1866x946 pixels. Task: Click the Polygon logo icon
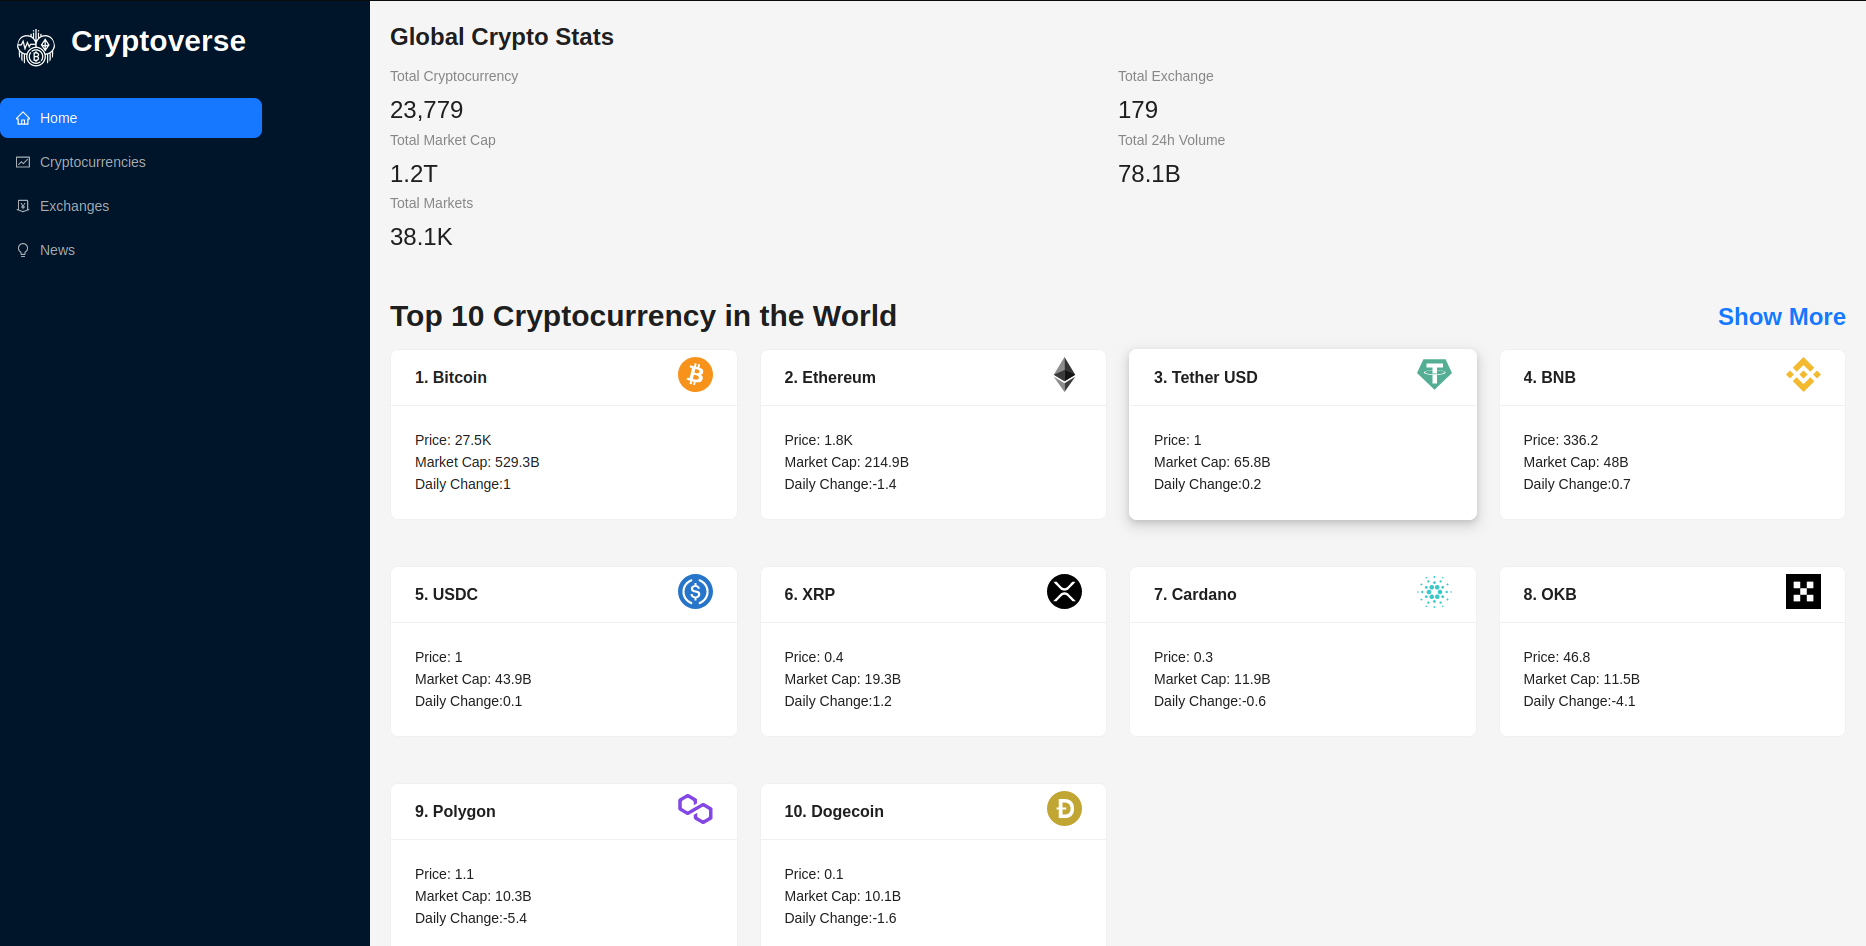[695, 809]
